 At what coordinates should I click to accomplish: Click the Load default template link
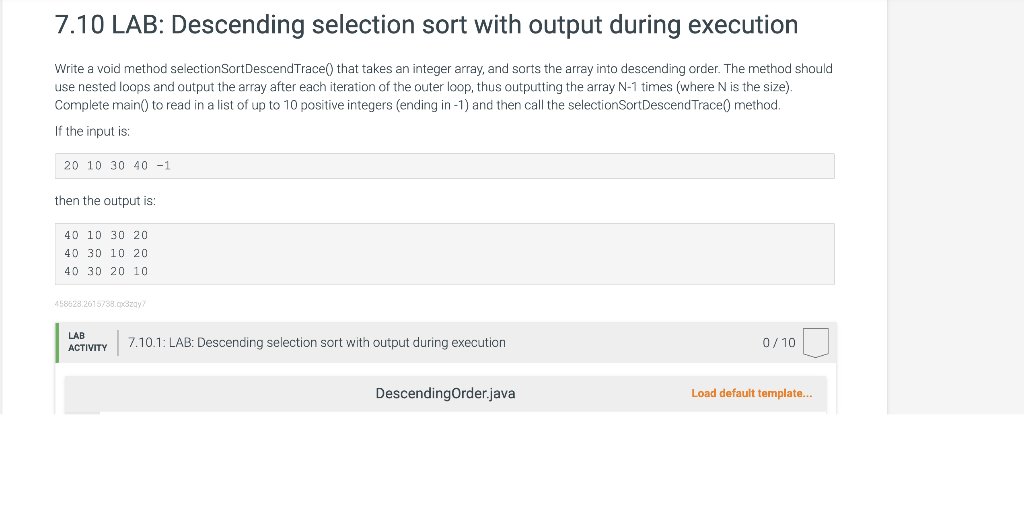pyautogui.click(x=751, y=393)
